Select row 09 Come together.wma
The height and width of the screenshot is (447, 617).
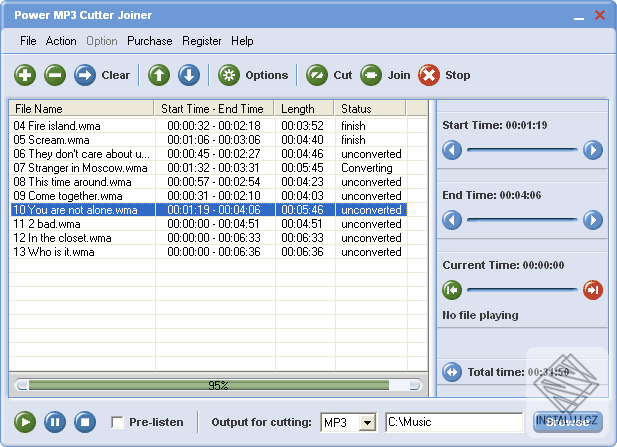[209, 196]
